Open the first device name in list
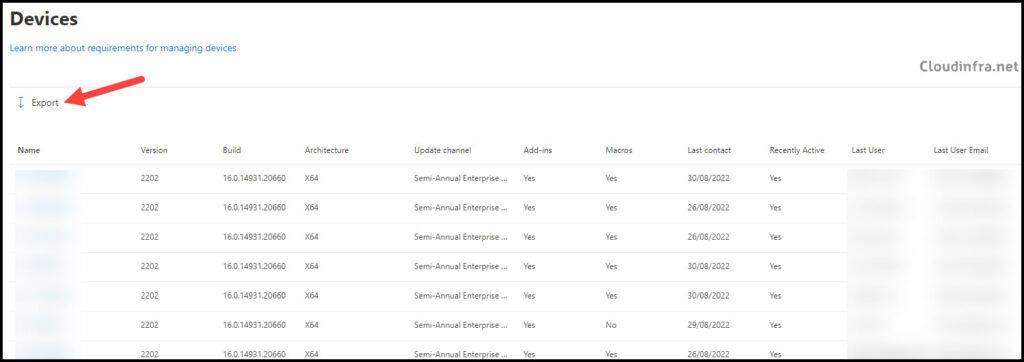This screenshot has height=362, width=1024. click(47, 178)
